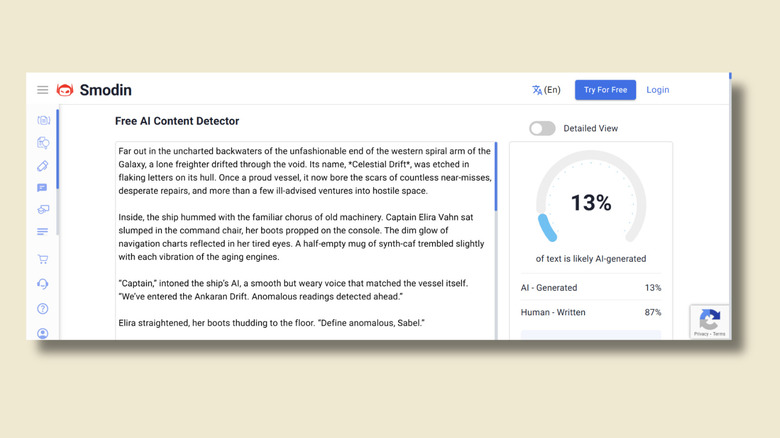Open the help question mark icon

point(42,309)
